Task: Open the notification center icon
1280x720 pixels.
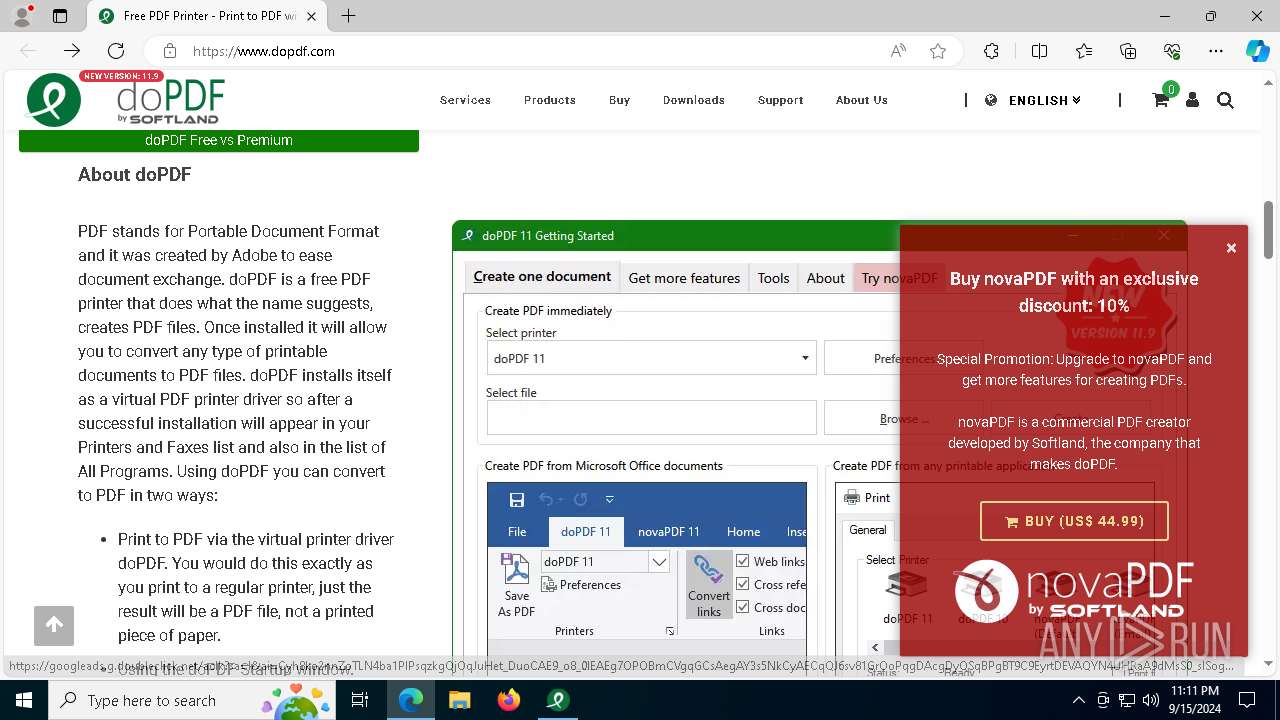Action: pos(1247,700)
